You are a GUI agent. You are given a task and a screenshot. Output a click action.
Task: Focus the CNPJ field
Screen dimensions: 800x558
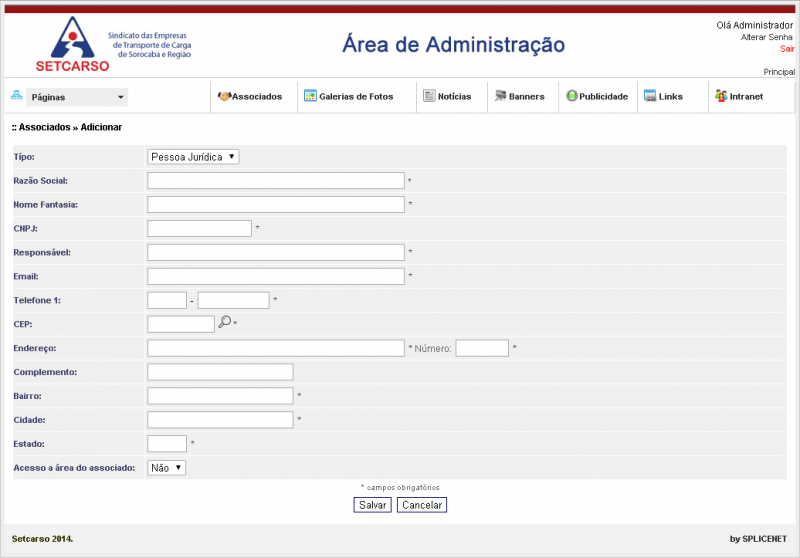click(199, 229)
